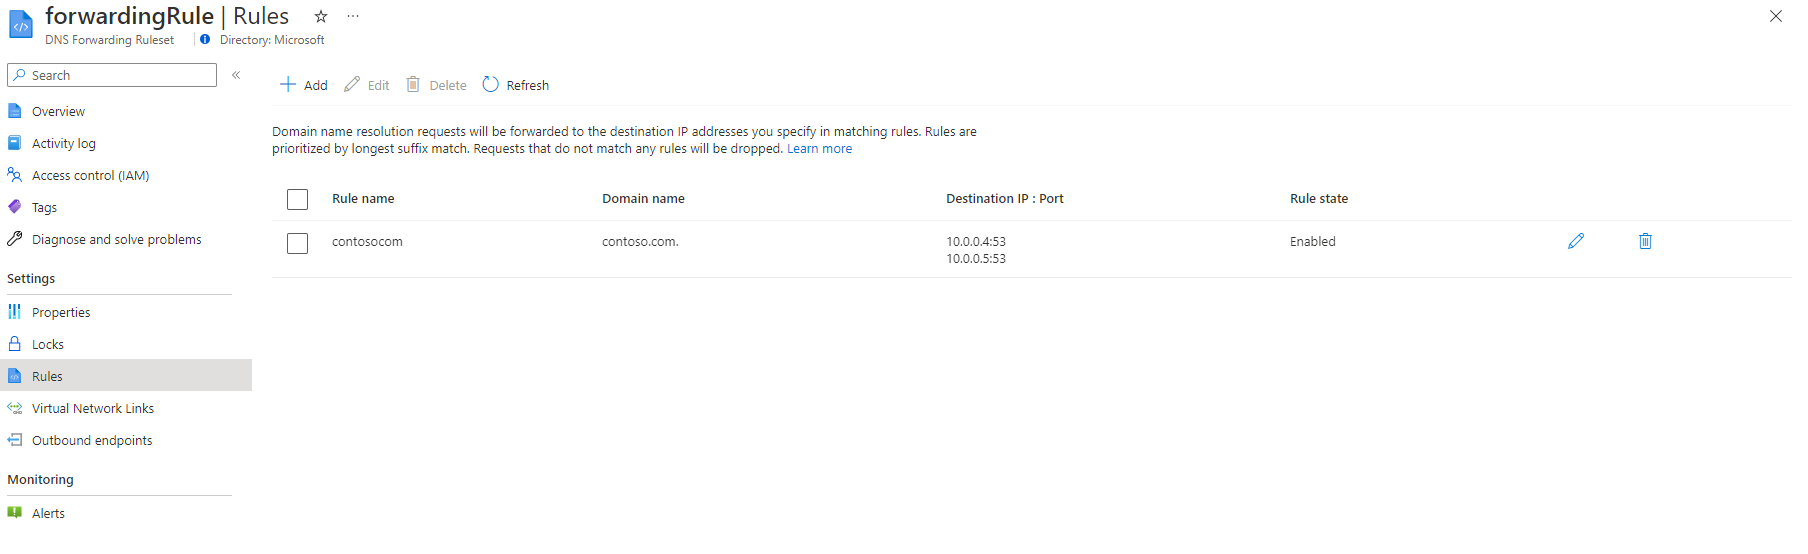This screenshot has height=554, width=1808.
Task: Click the contosocom rule name
Action: click(x=367, y=241)
